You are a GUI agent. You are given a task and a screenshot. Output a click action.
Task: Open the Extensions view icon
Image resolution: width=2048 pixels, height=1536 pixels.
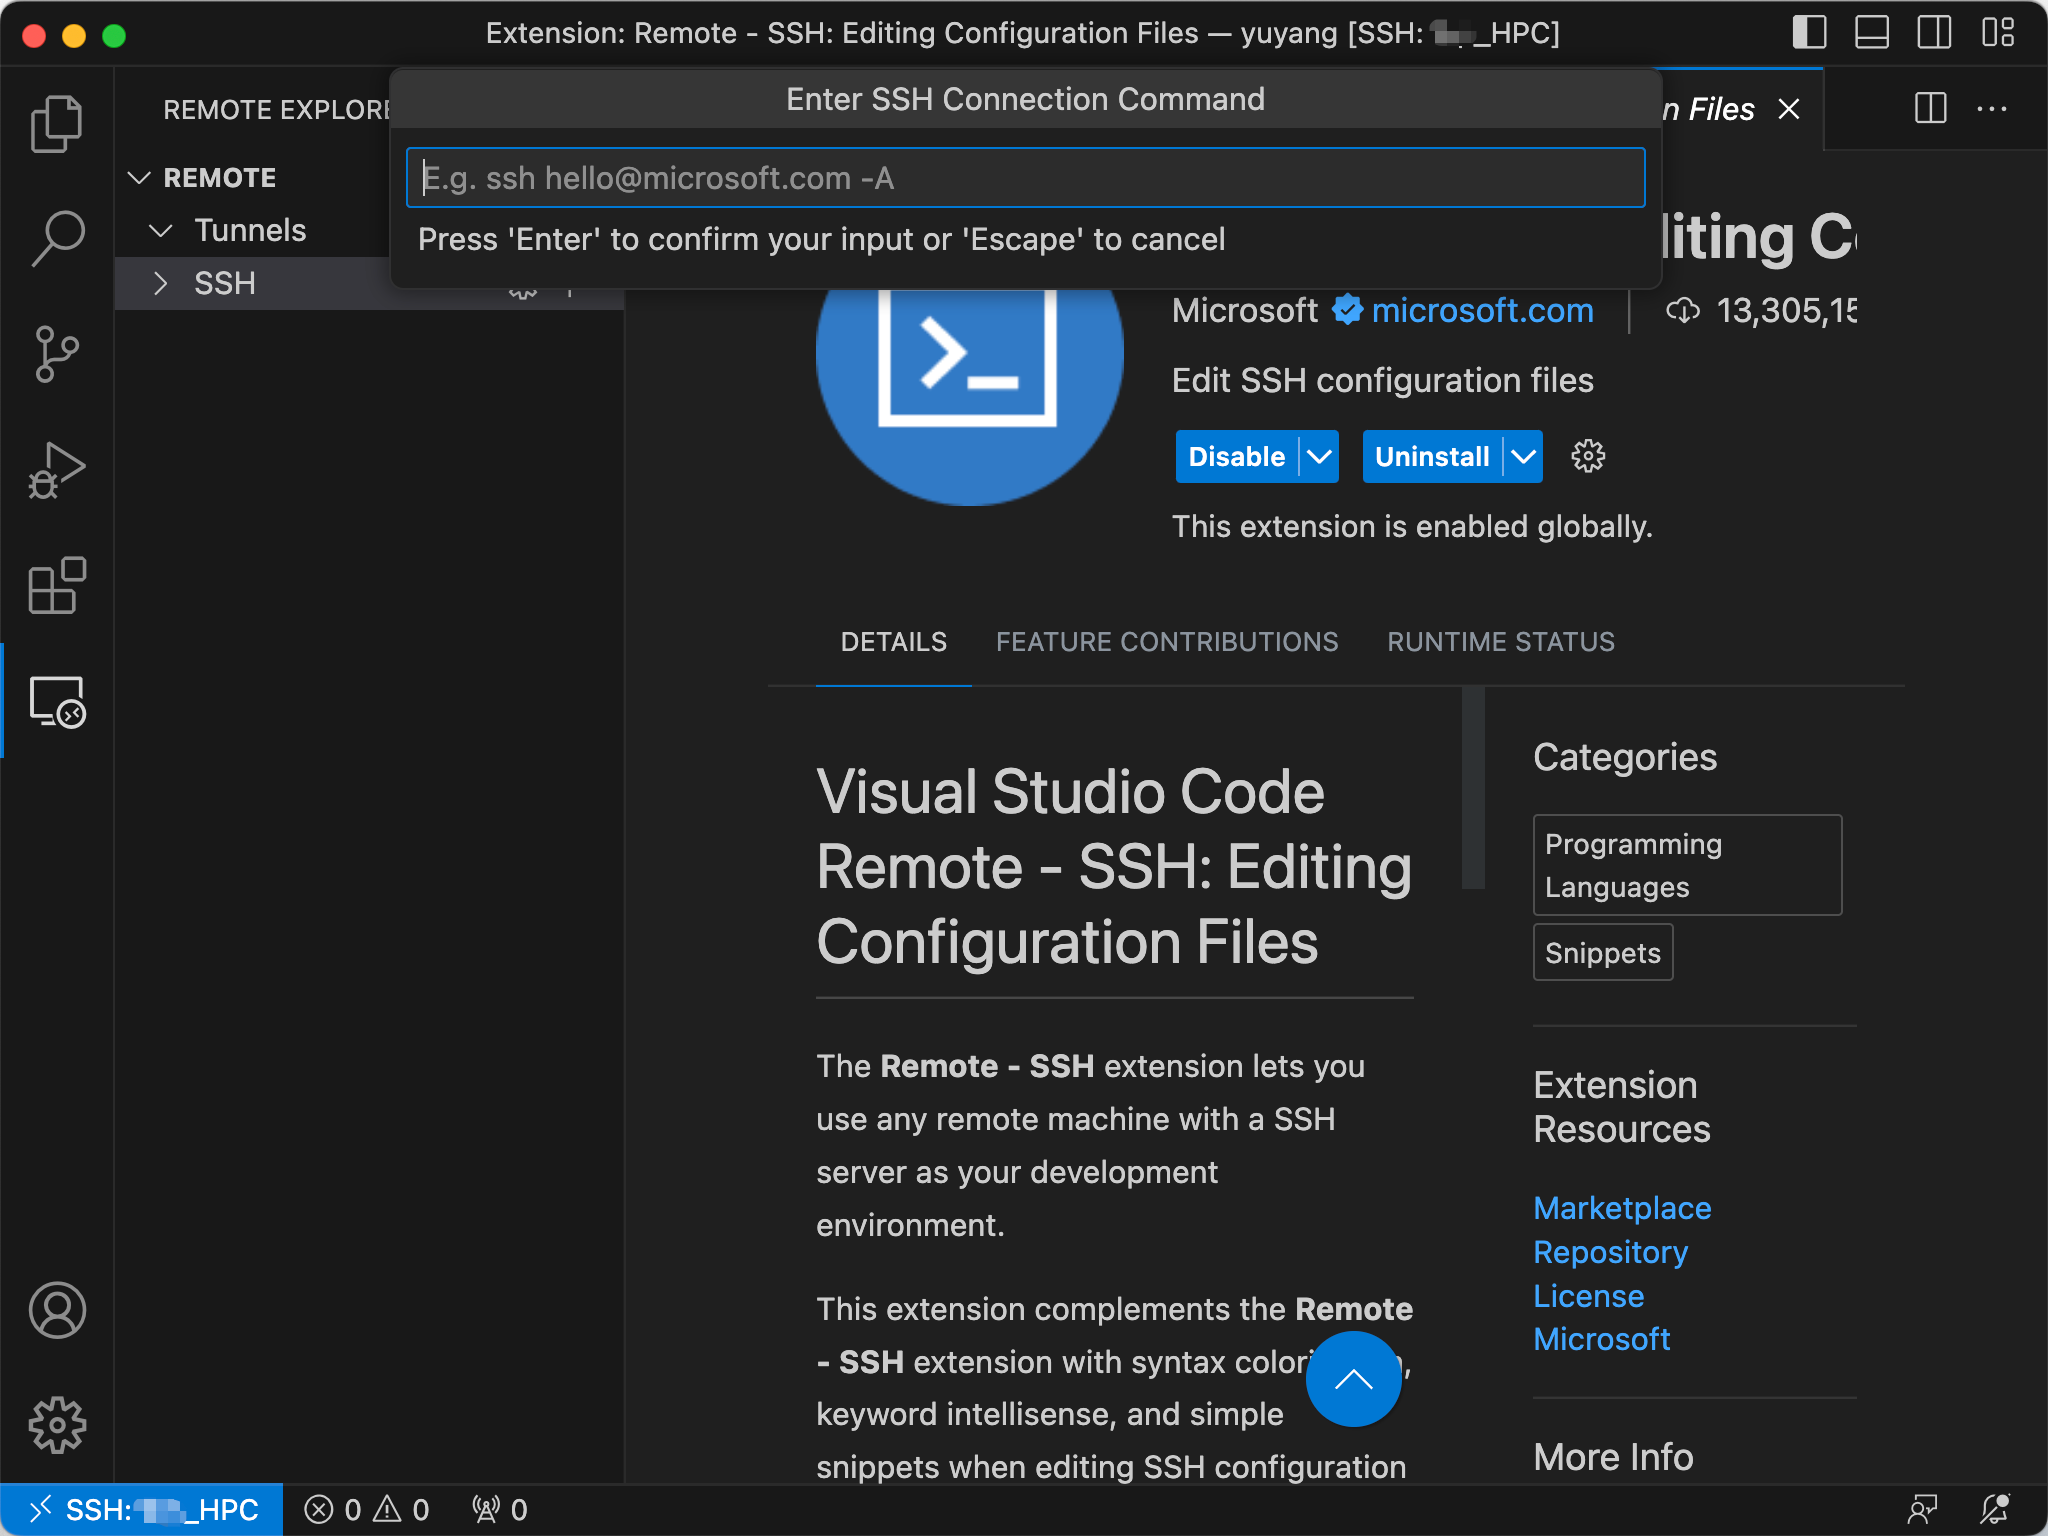coord(57,585)
